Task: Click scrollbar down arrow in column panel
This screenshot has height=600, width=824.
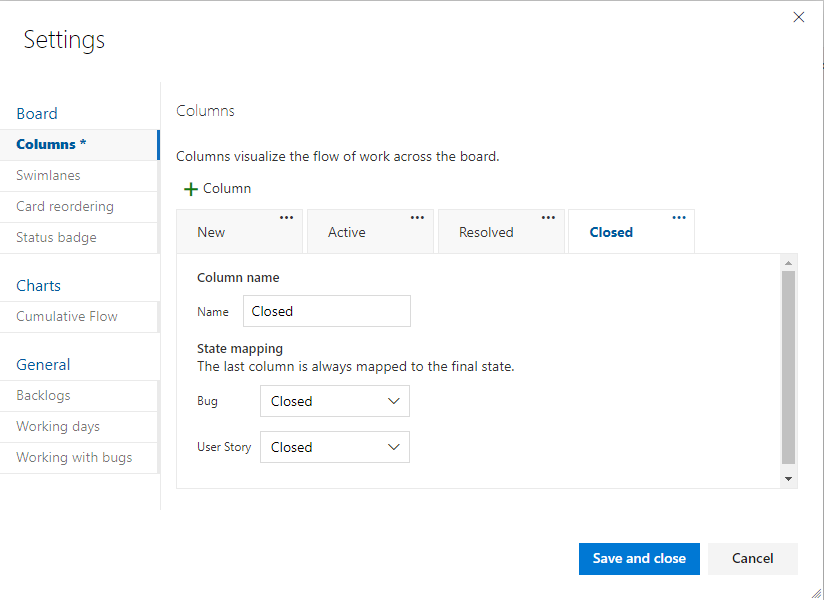Action: [x=788, y=479]
